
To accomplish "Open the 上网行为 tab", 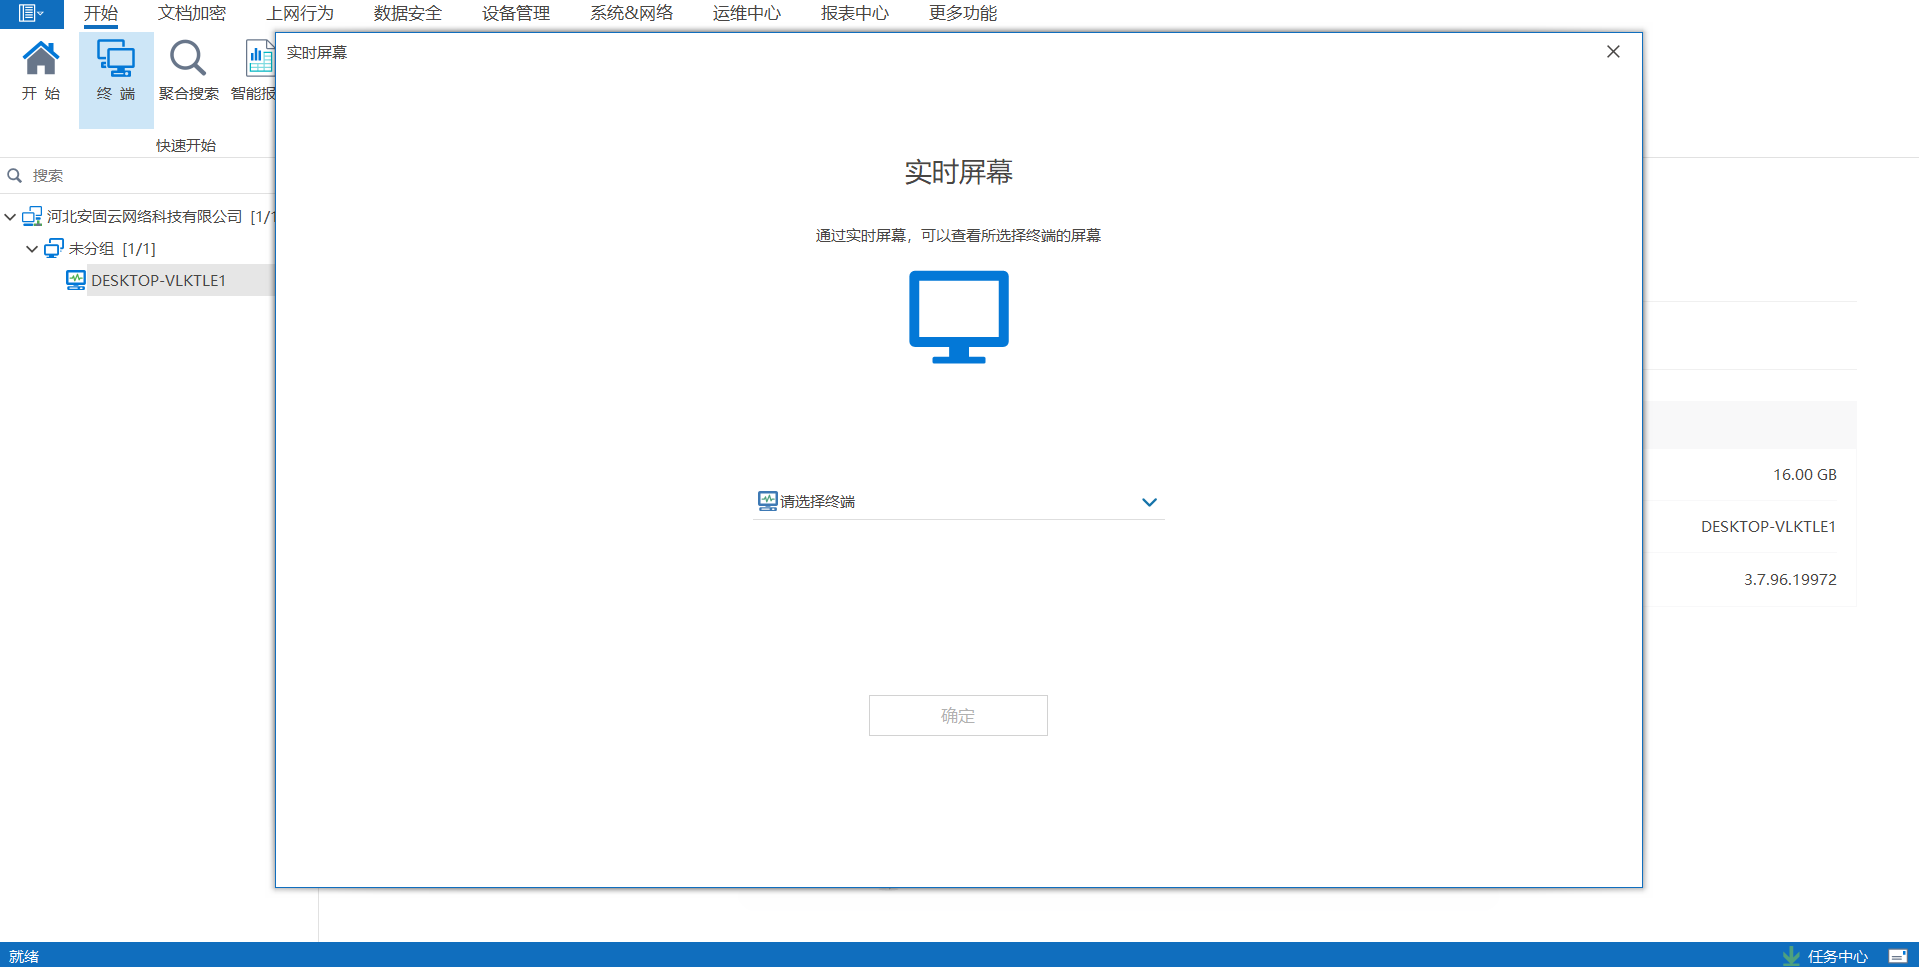I will [300, 13].
